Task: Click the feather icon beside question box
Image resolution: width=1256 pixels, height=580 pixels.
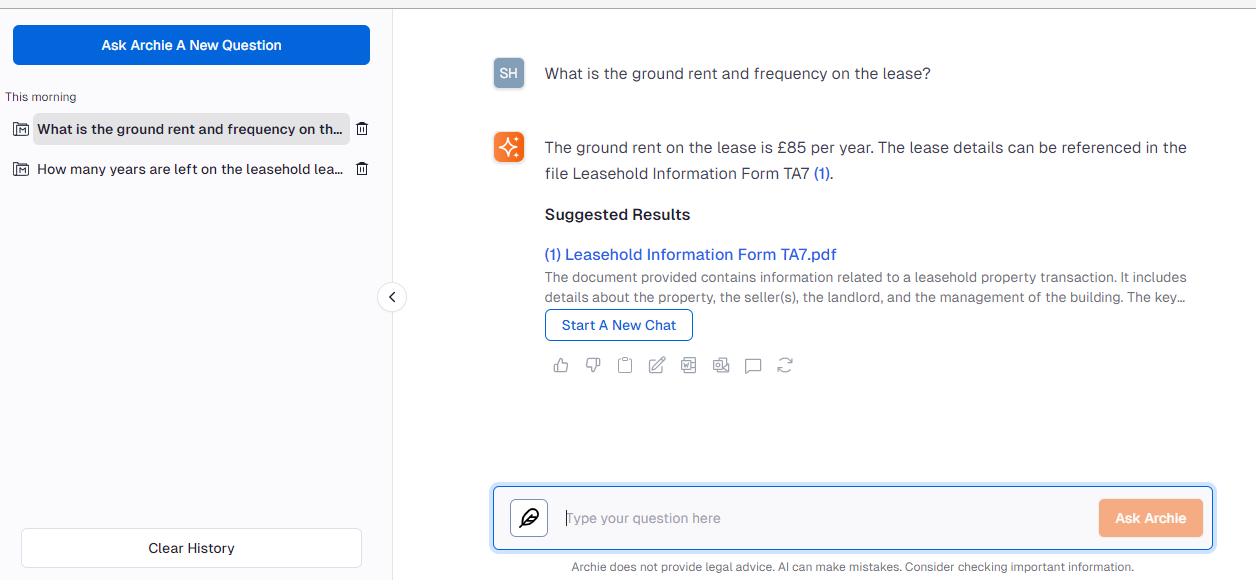Action: [529, 518]
